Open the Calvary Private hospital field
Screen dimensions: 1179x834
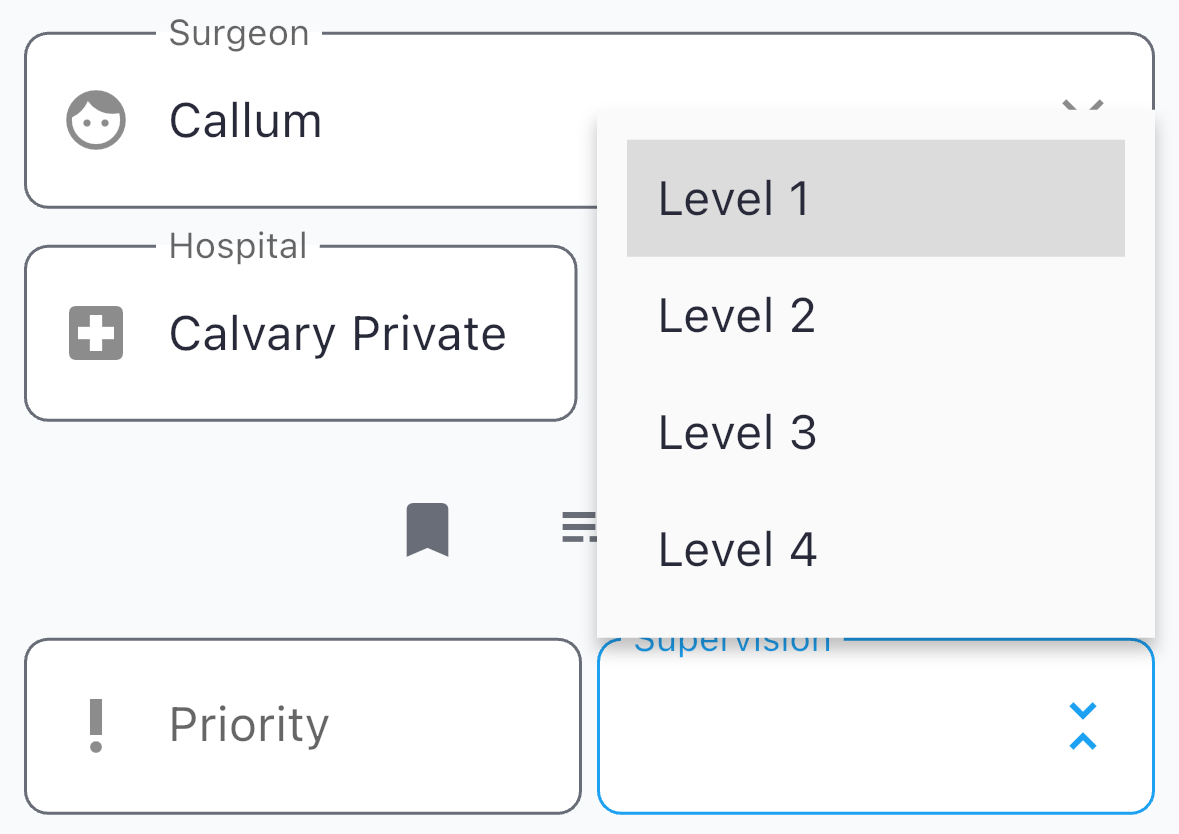(x=337, y=333)
